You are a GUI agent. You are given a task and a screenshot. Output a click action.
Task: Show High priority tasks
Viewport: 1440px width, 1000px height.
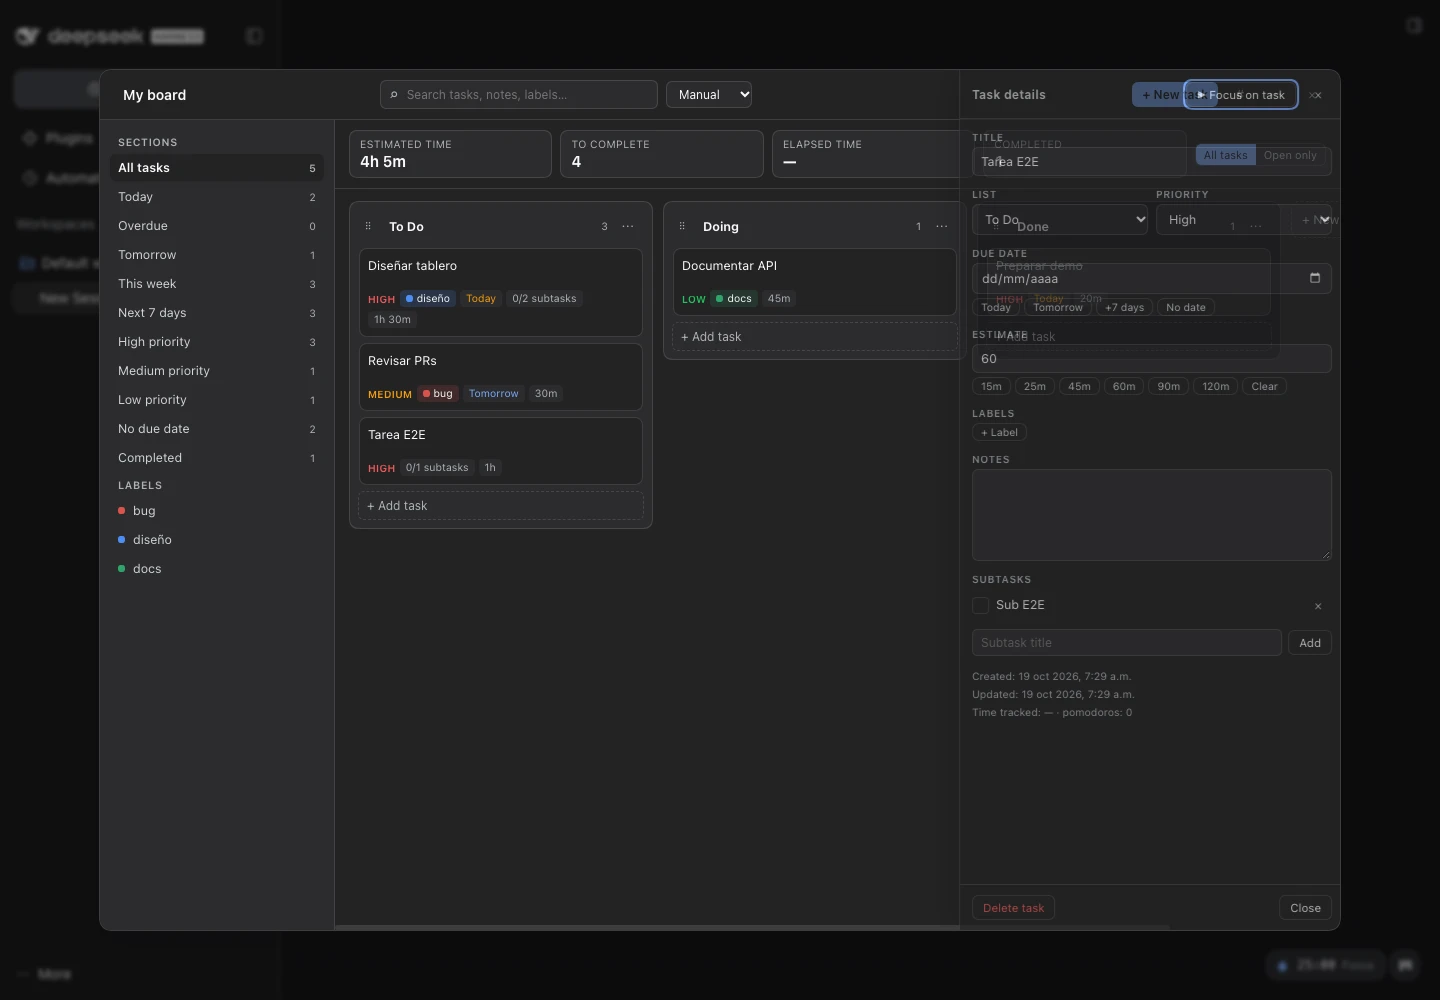coord(217,342)
